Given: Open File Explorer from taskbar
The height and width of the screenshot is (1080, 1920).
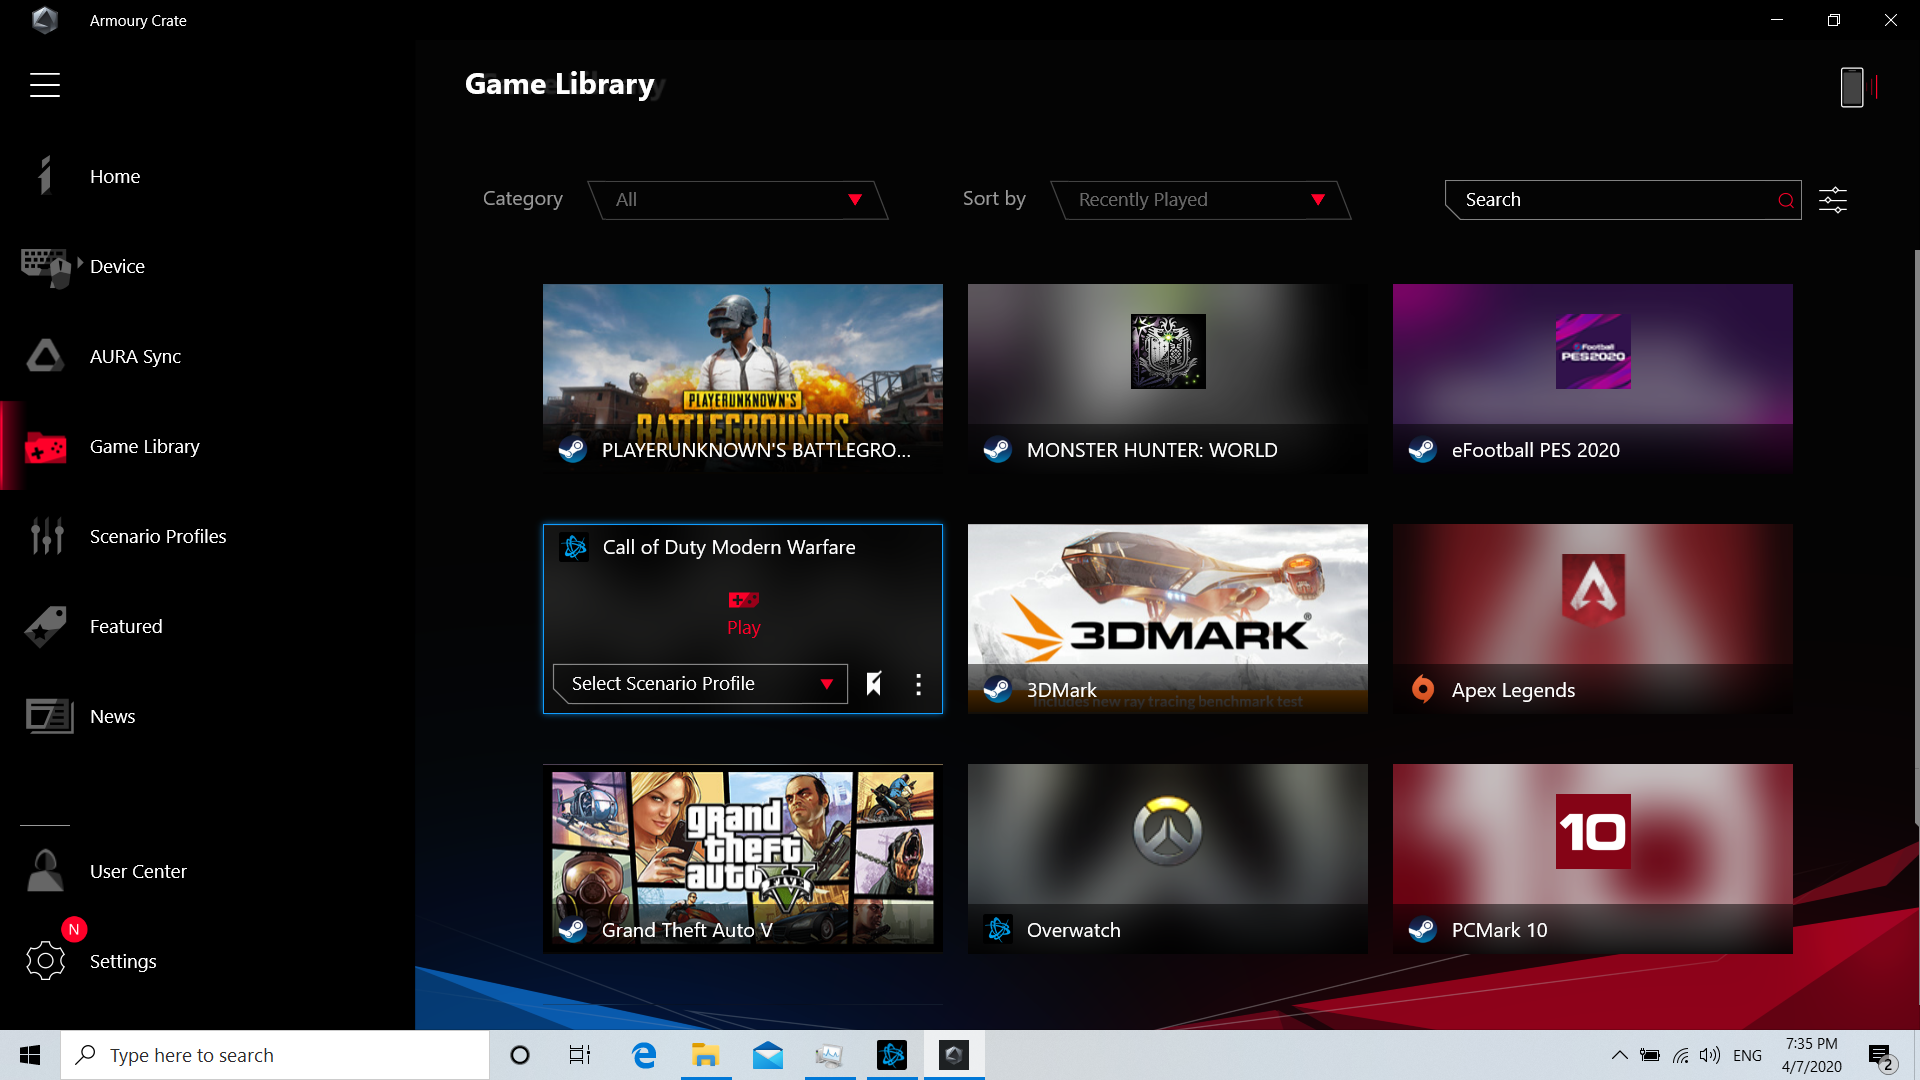Looking at the screenshot, I should 705,1055.
